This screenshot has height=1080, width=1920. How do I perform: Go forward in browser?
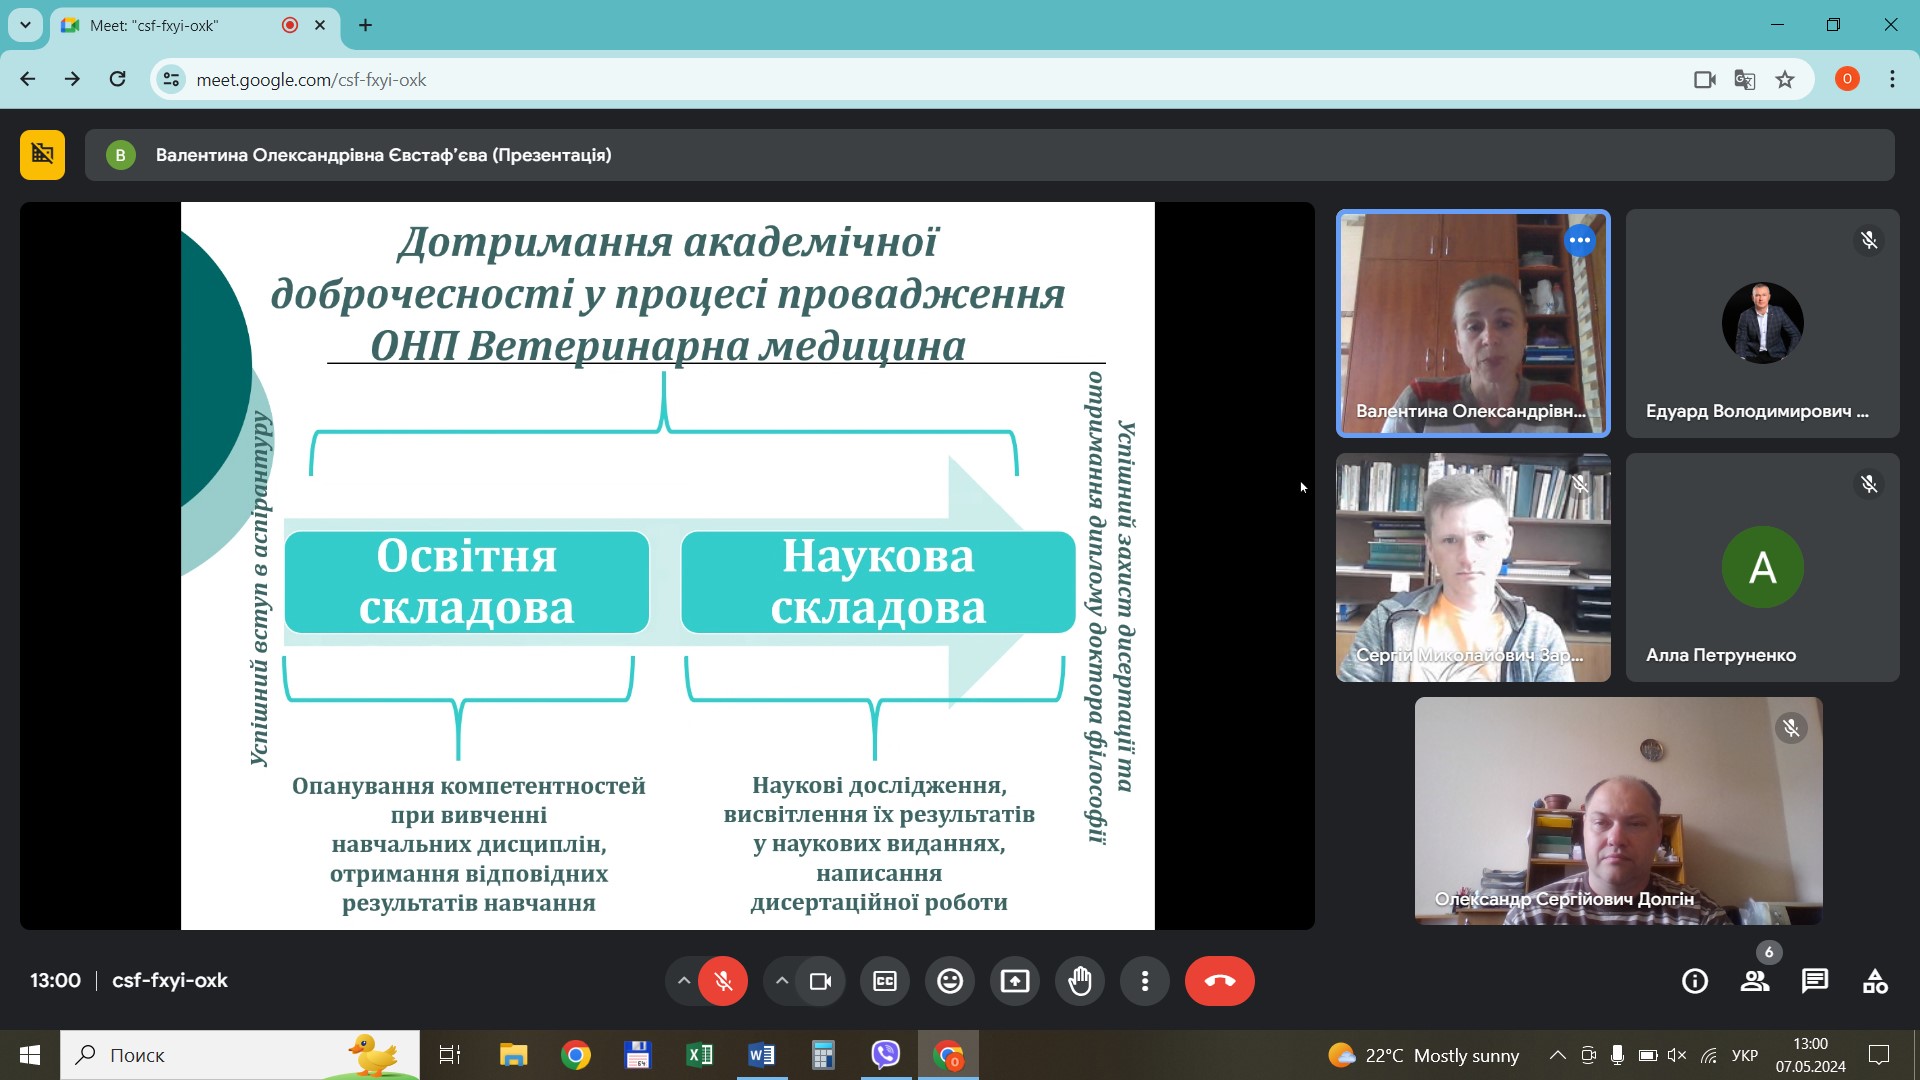coord(72,79)
